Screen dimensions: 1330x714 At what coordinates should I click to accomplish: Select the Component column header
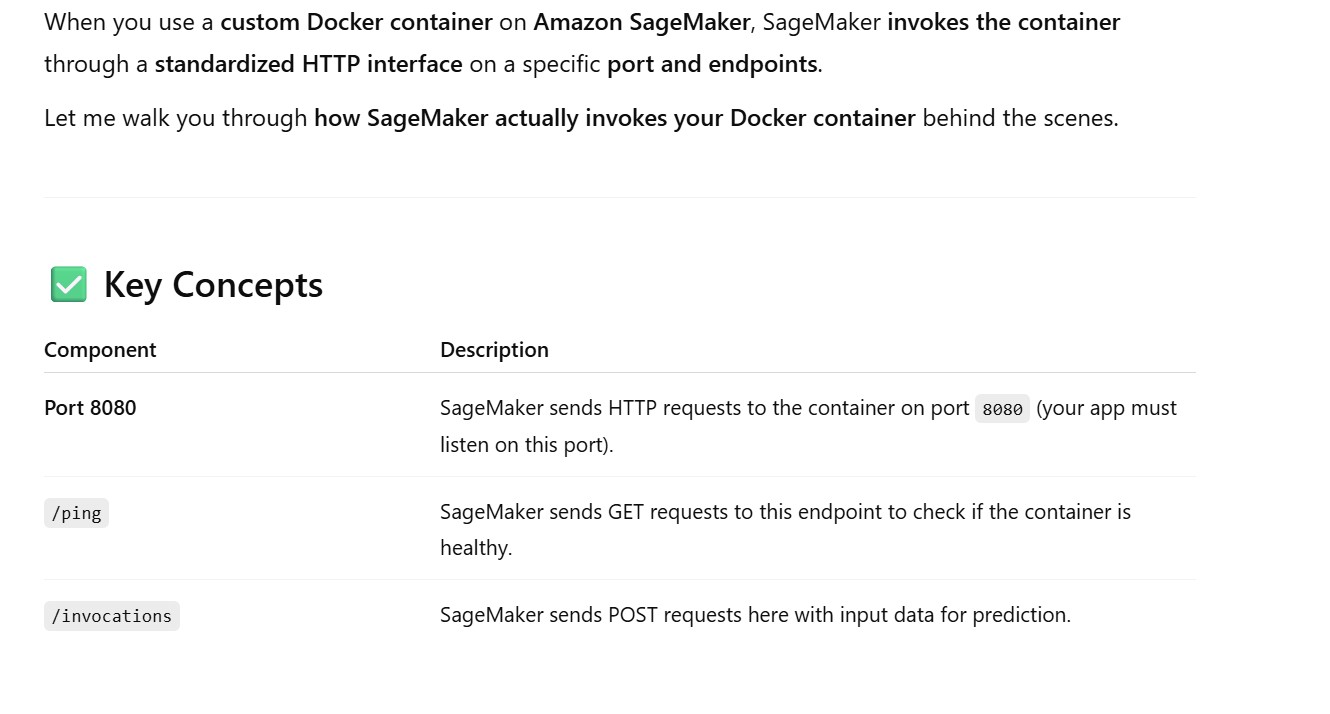click(100, 350)
